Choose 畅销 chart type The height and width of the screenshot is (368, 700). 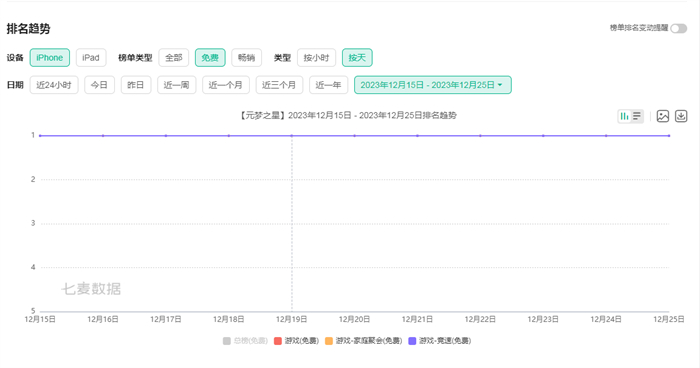click(x=246, y=58)
